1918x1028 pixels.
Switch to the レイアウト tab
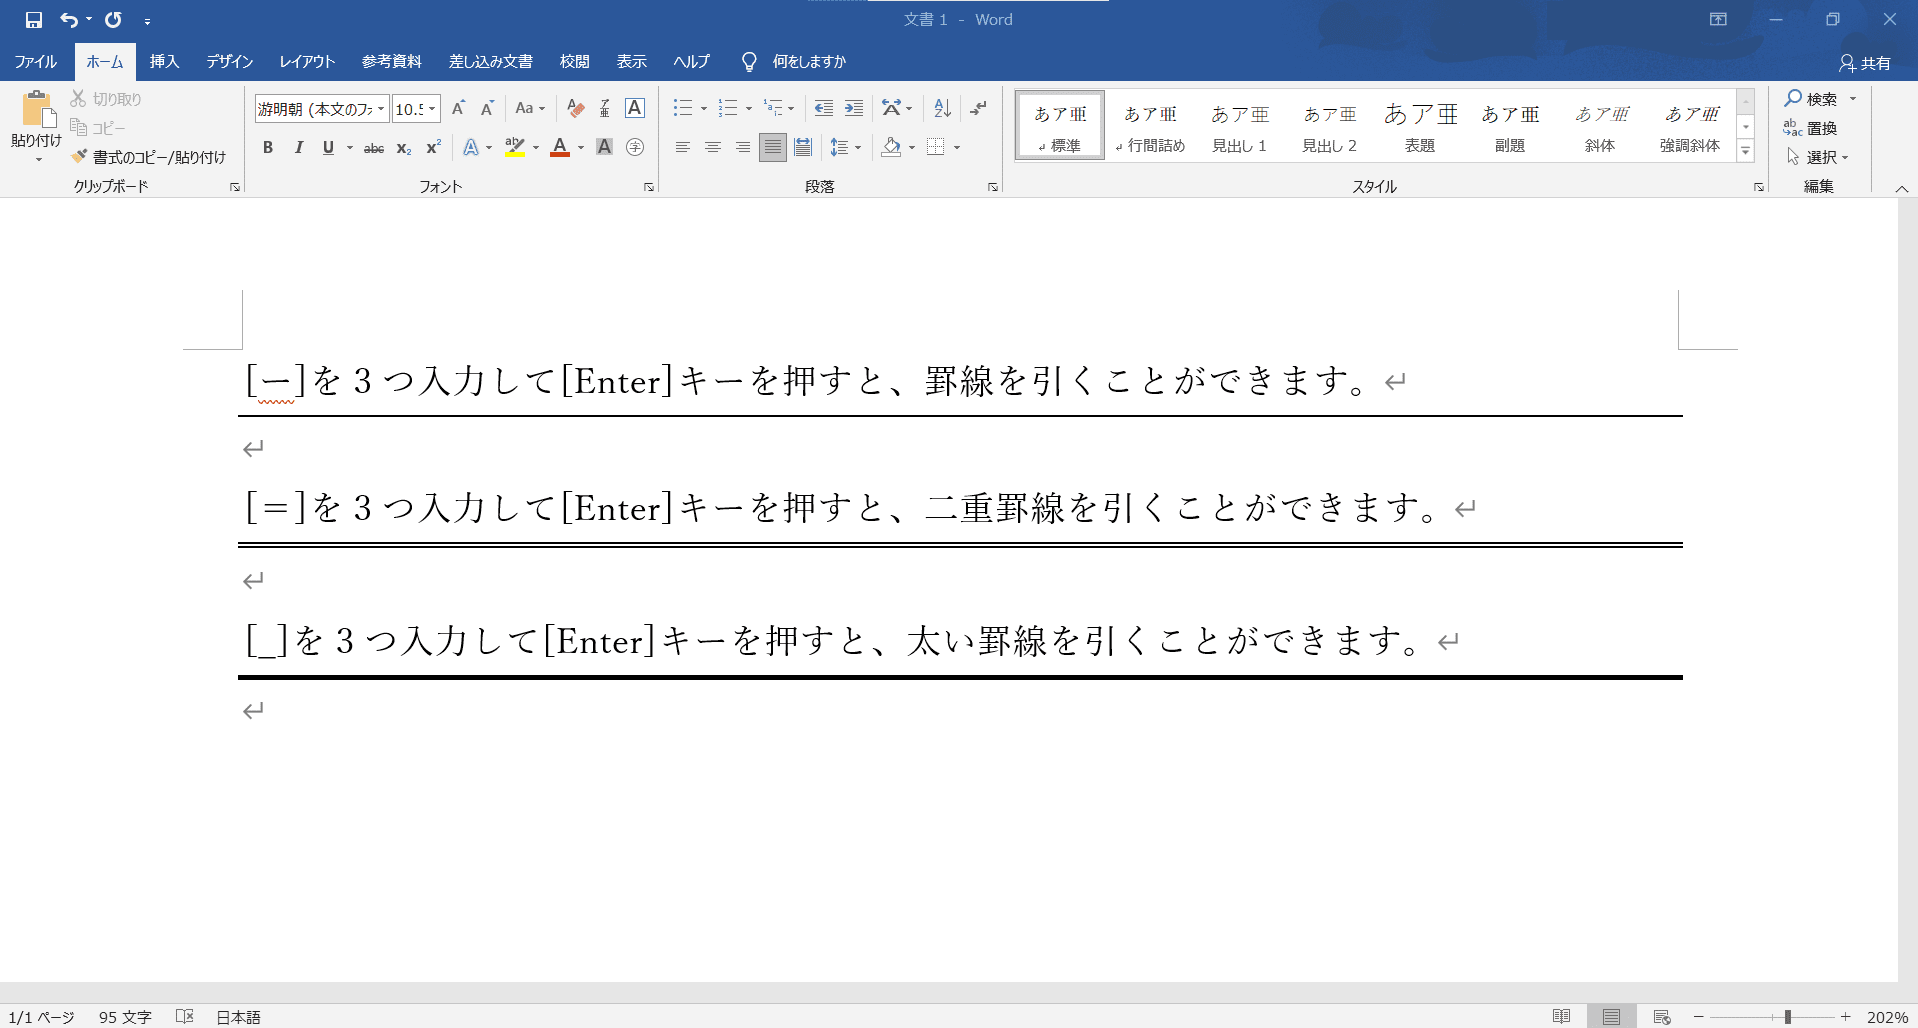(x=307, y=62)
